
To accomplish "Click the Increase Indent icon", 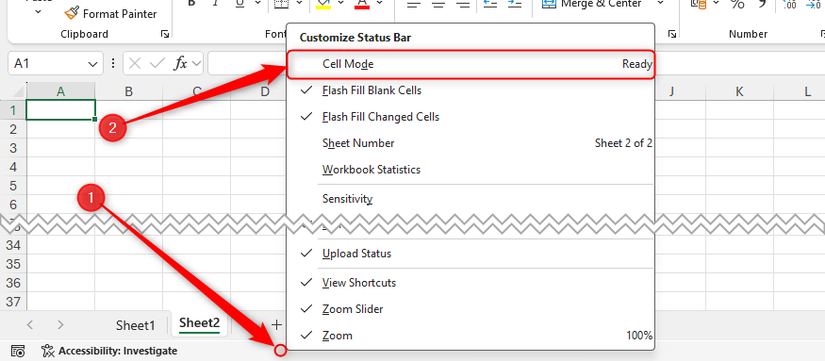I will [x=515, y=4].
